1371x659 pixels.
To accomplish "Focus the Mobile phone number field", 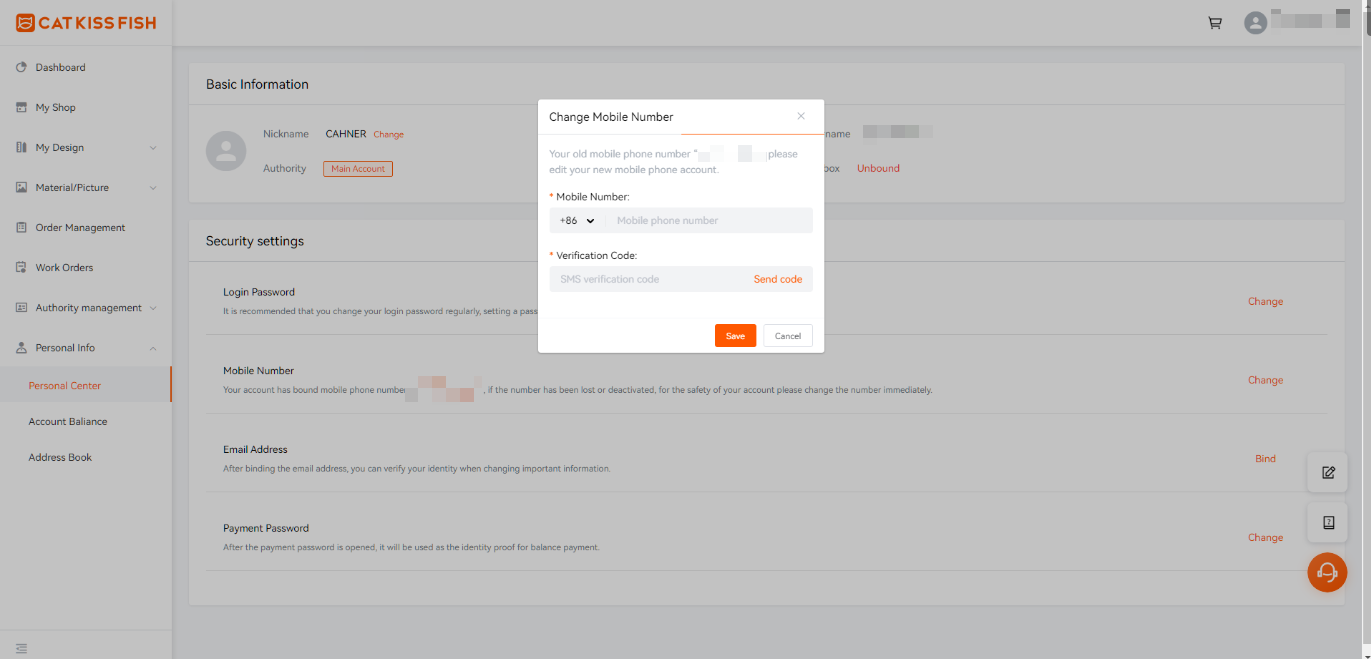I will (x=711, y=220).
